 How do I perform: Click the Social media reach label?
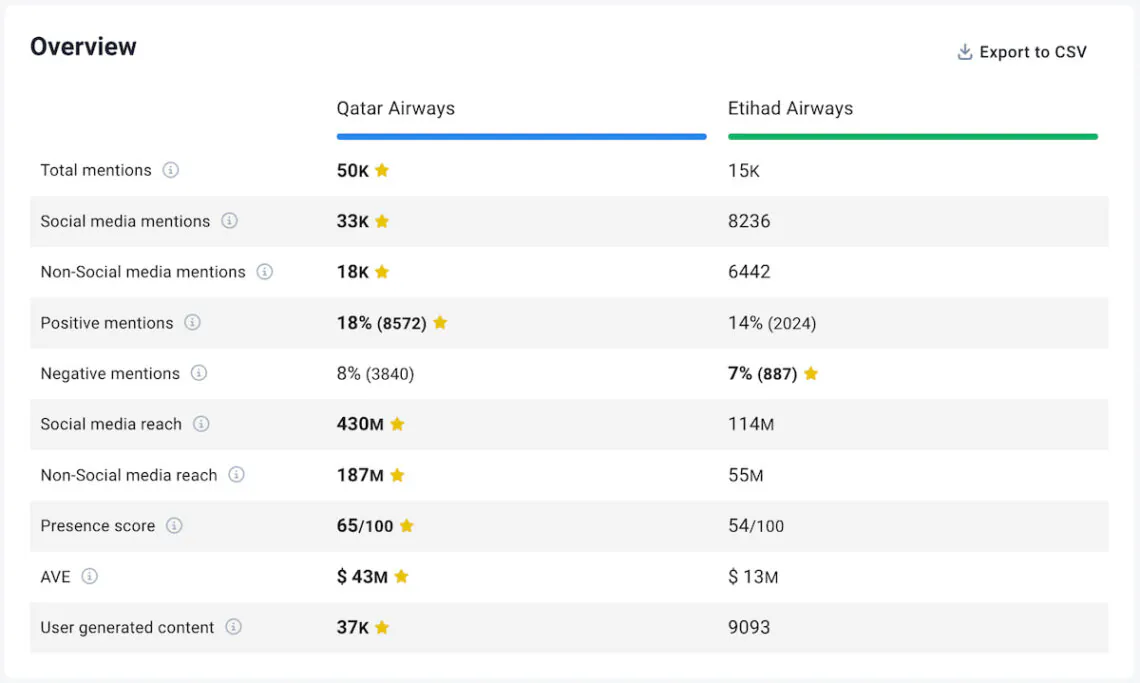[x=111, y=424]
